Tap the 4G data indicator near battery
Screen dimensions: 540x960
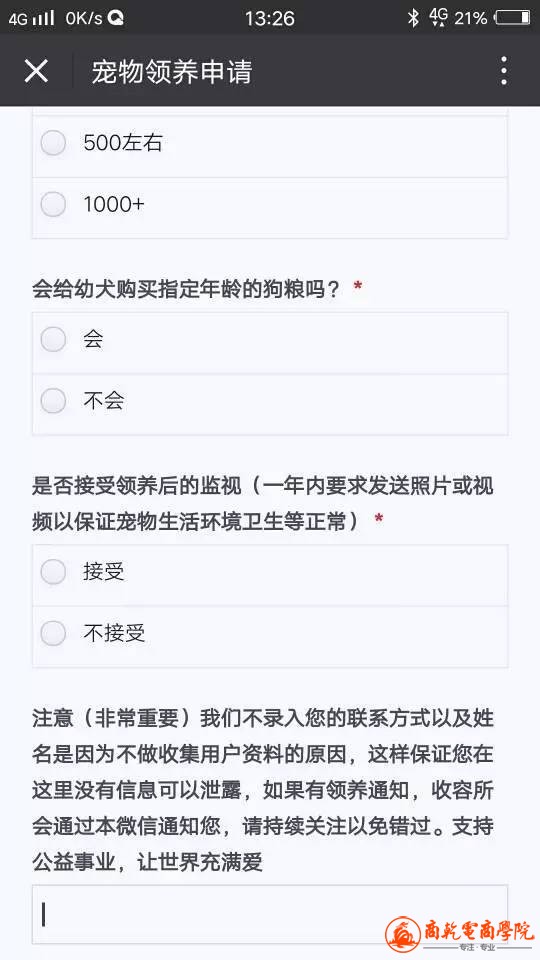(x=438, y=17)
